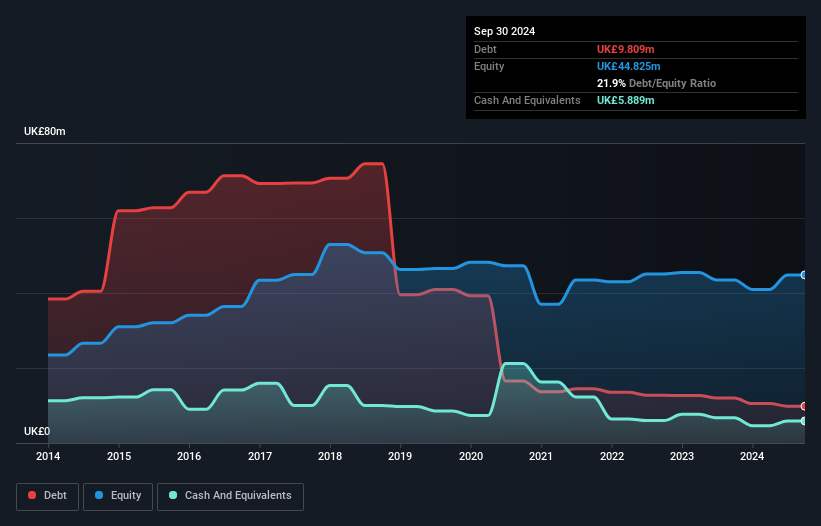Click the 2017 x-axis label
The image size is (821, 526).
pyautogui.click(x=260, y=456)
